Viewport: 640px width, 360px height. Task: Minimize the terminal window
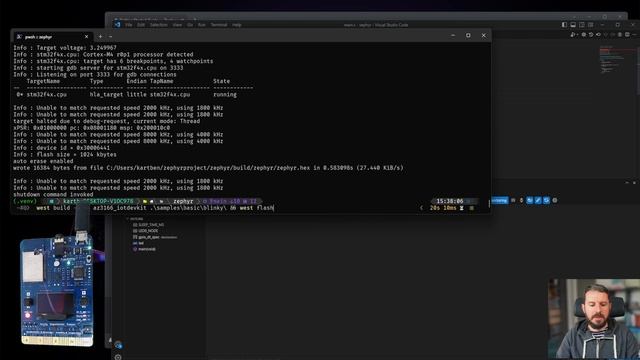click(453, 36)
